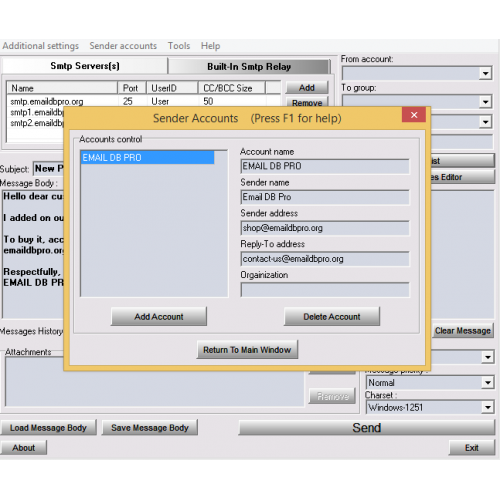Click the Reply-To address field
This screenshot has width=500, height=500.
pos(325,259)
